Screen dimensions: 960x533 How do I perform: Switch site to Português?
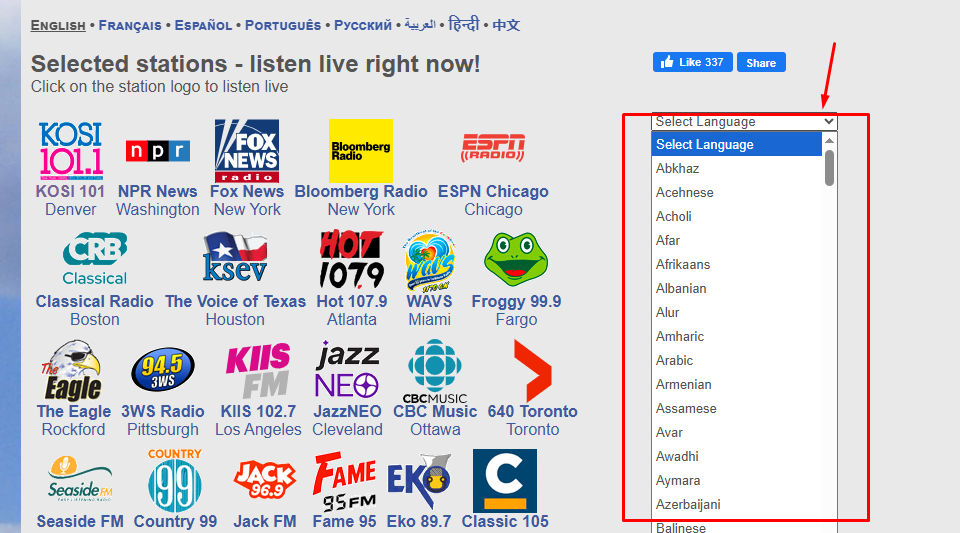pos(283,25)
